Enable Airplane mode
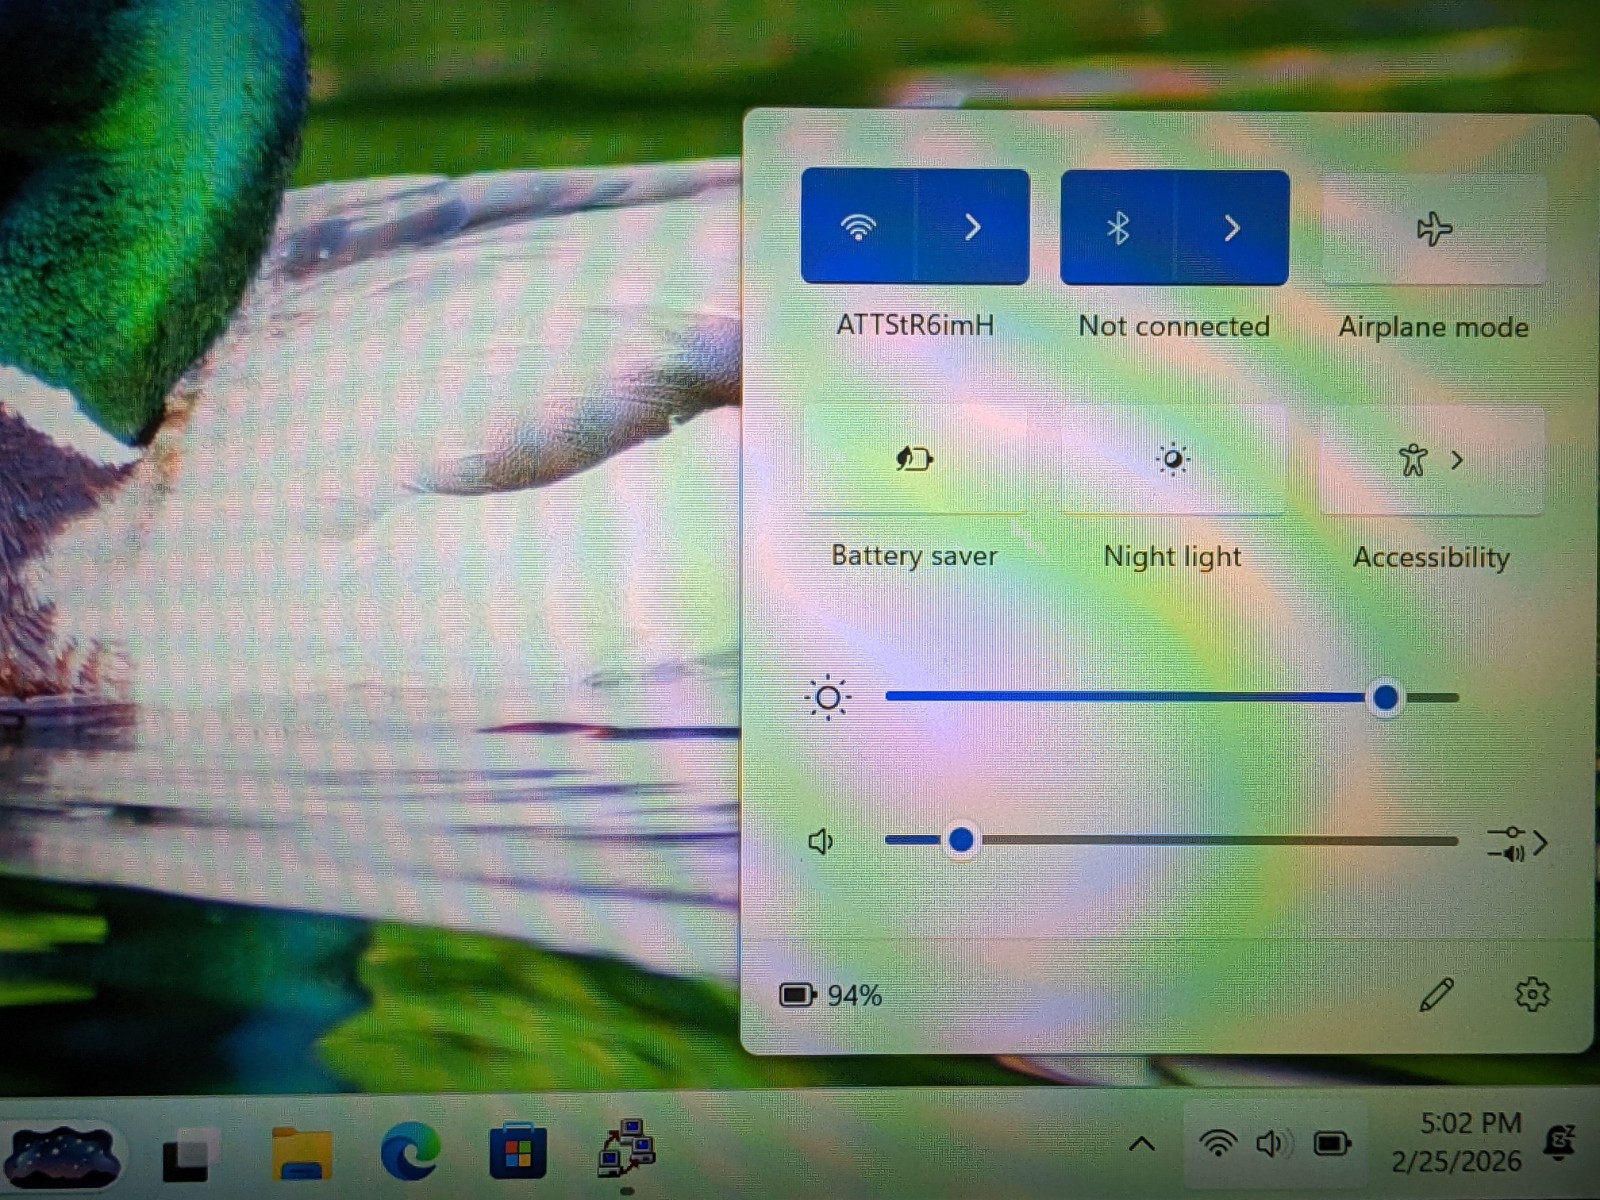This screenshot has width=1600, height=1200. point(1433,230)
